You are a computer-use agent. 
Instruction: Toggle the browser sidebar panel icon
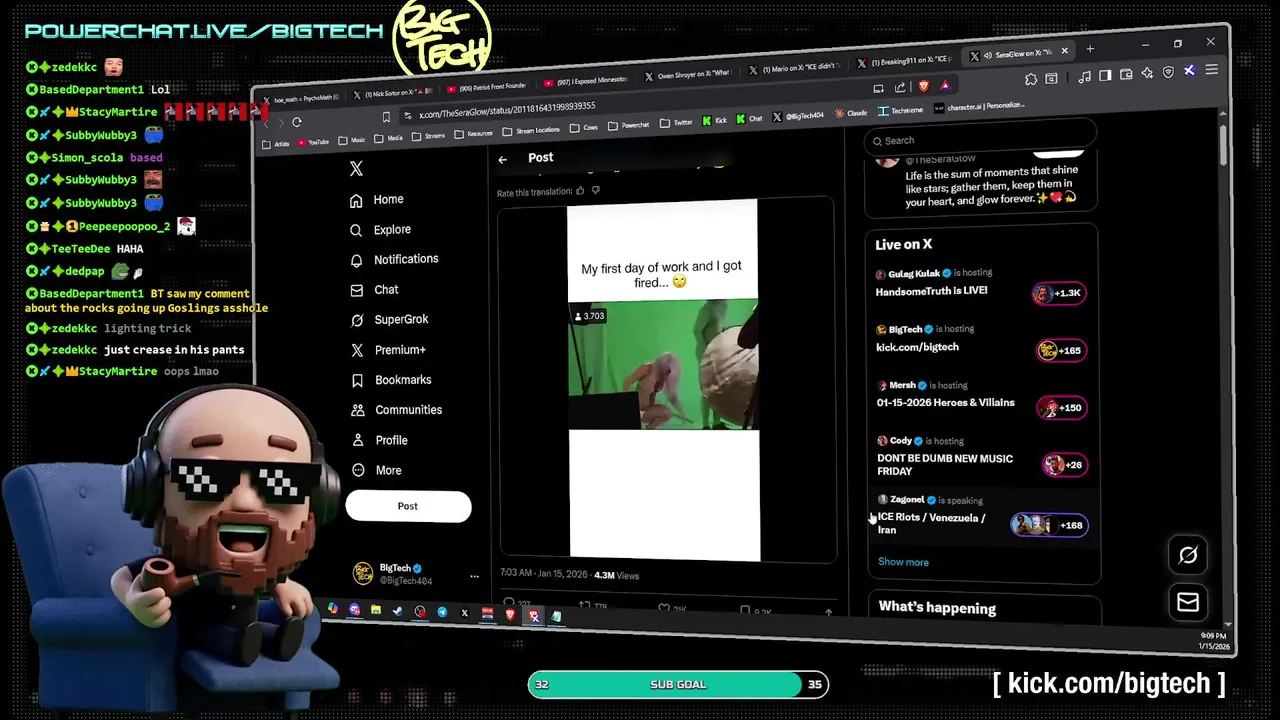point(1105,75)
